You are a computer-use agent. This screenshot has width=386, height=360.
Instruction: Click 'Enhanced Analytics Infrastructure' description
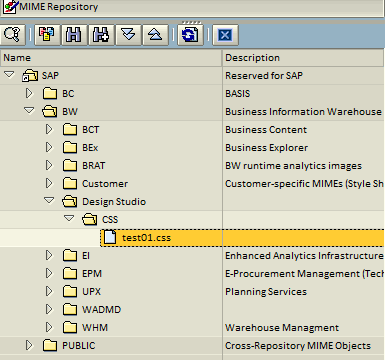tap(304, 256)
